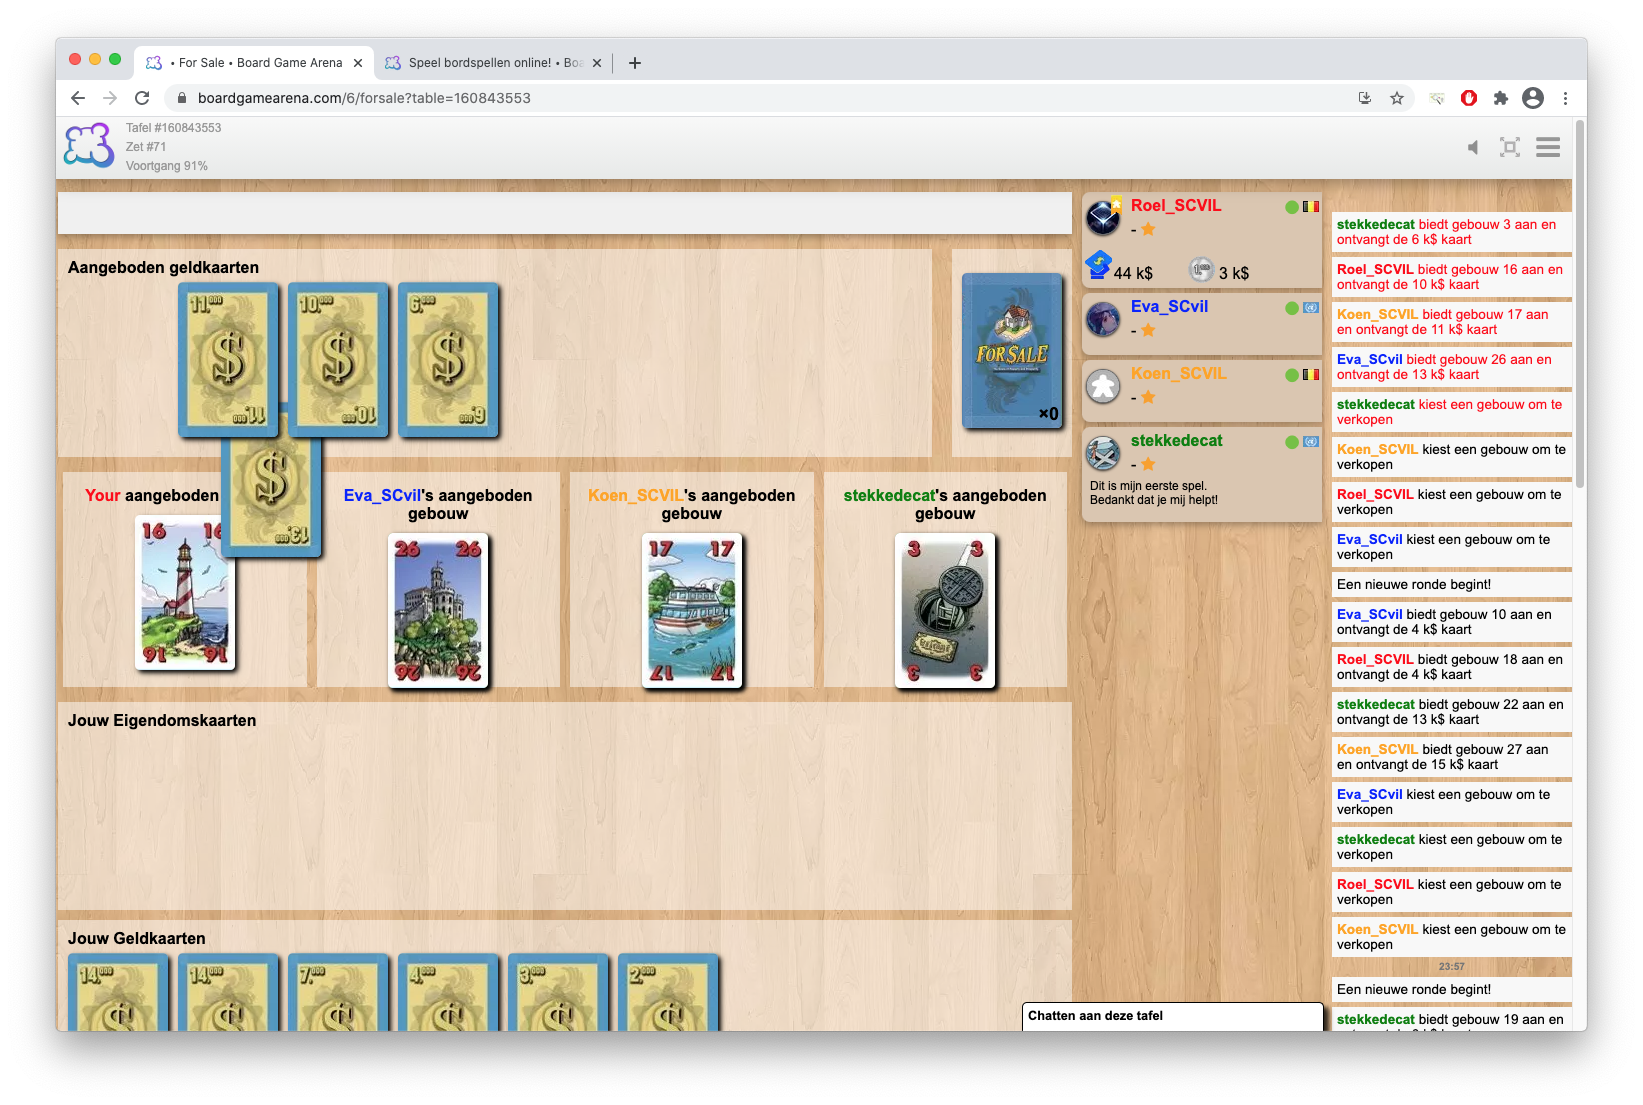Click the Chatten aan deze tafel chat field
The image size is (1643, 1105).
click(1173, 1016)
